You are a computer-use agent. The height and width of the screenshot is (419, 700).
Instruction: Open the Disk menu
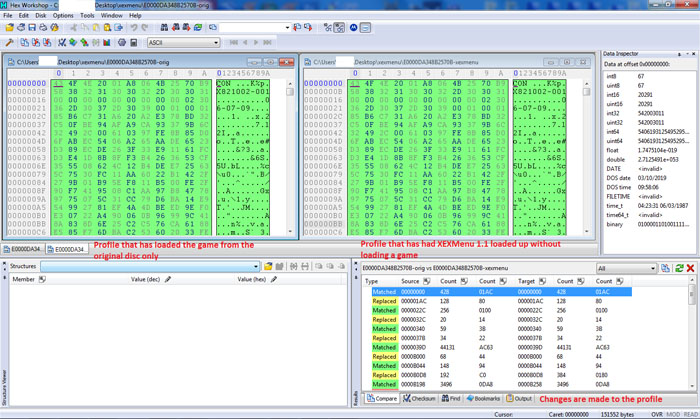coord(41,16)
